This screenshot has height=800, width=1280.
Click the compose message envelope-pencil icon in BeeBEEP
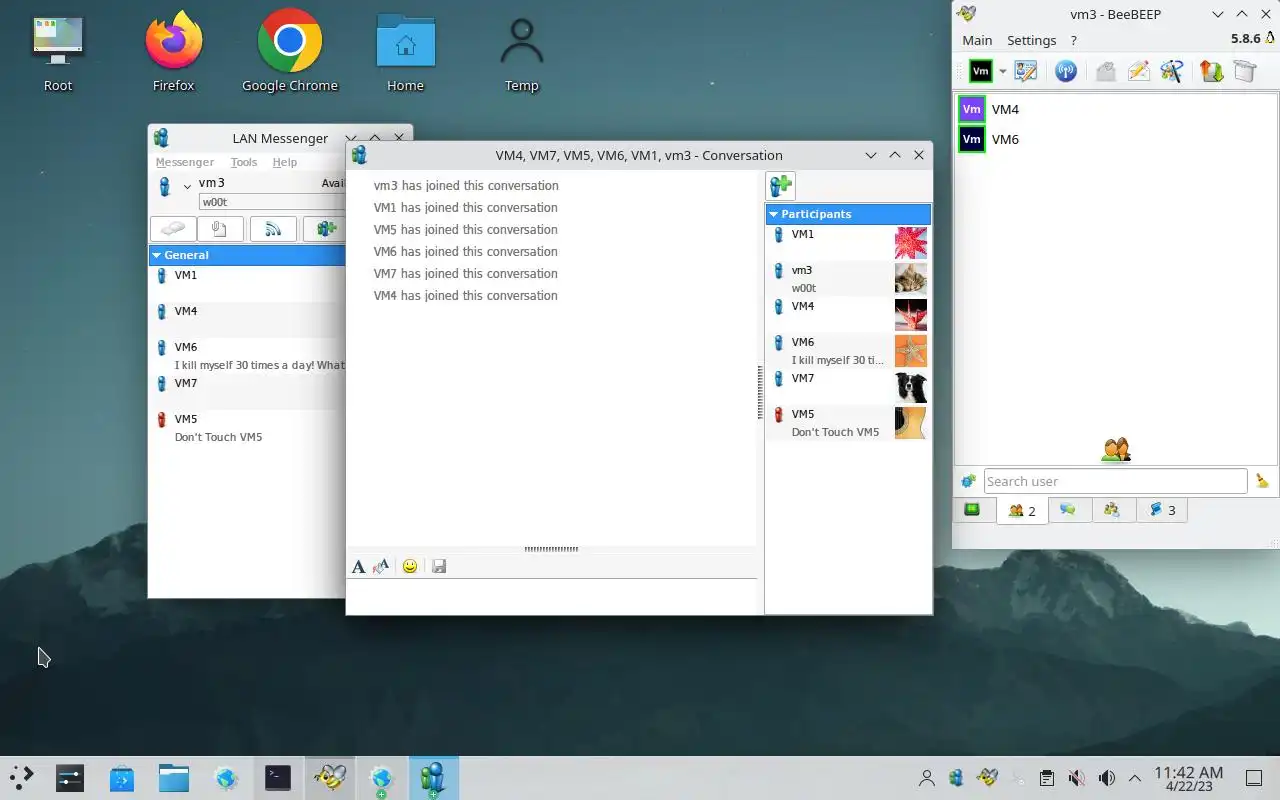click(1138, 71)
